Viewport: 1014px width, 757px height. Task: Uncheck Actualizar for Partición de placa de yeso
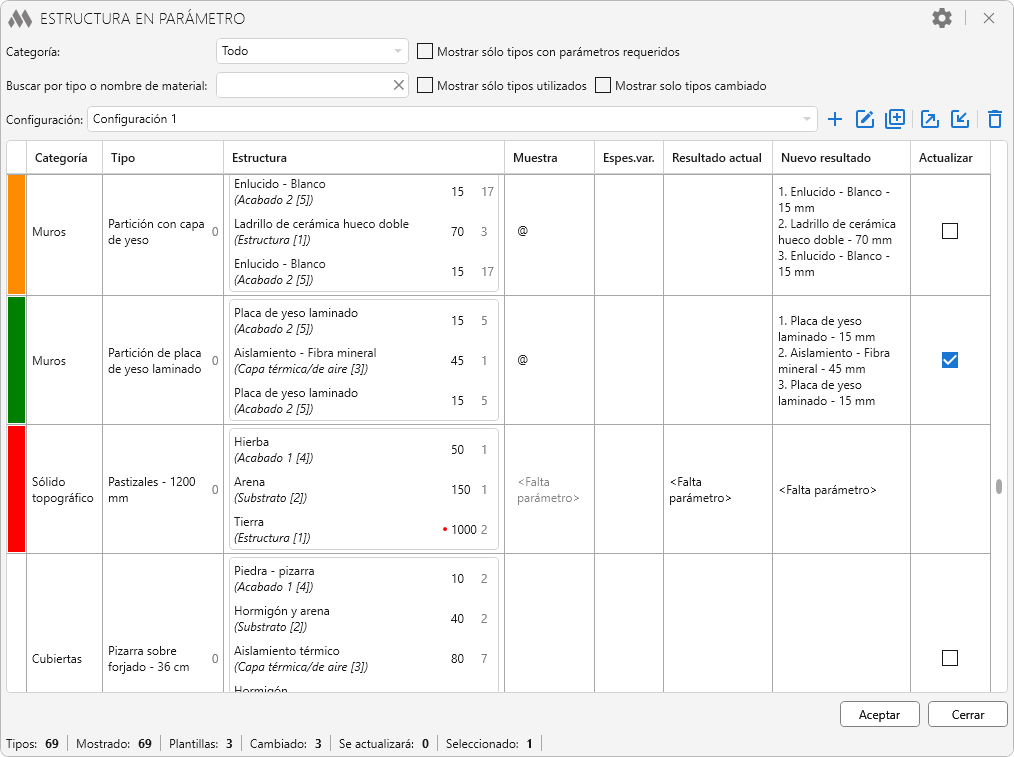[950, 360]
